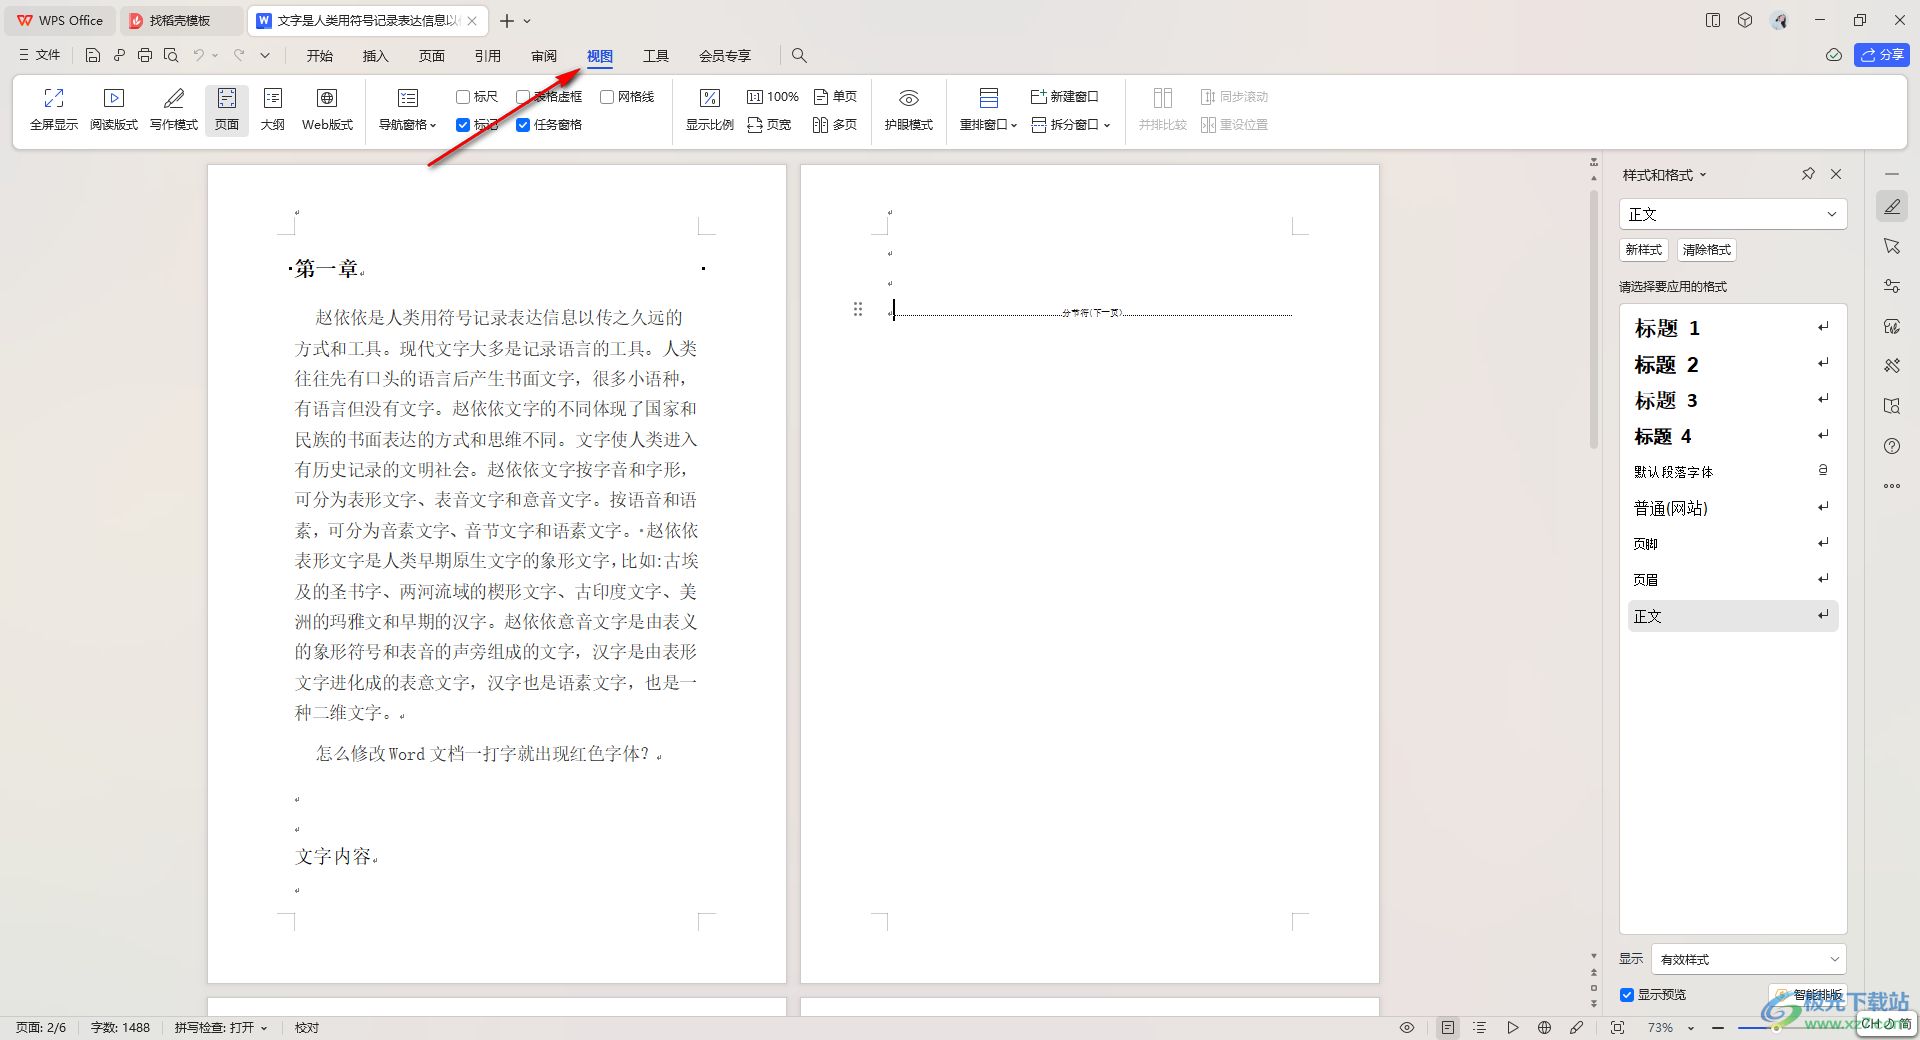Turn on Eye Protection mode (护眼模式)
The image size is (1920, 1040).
[x=908, y=109]
